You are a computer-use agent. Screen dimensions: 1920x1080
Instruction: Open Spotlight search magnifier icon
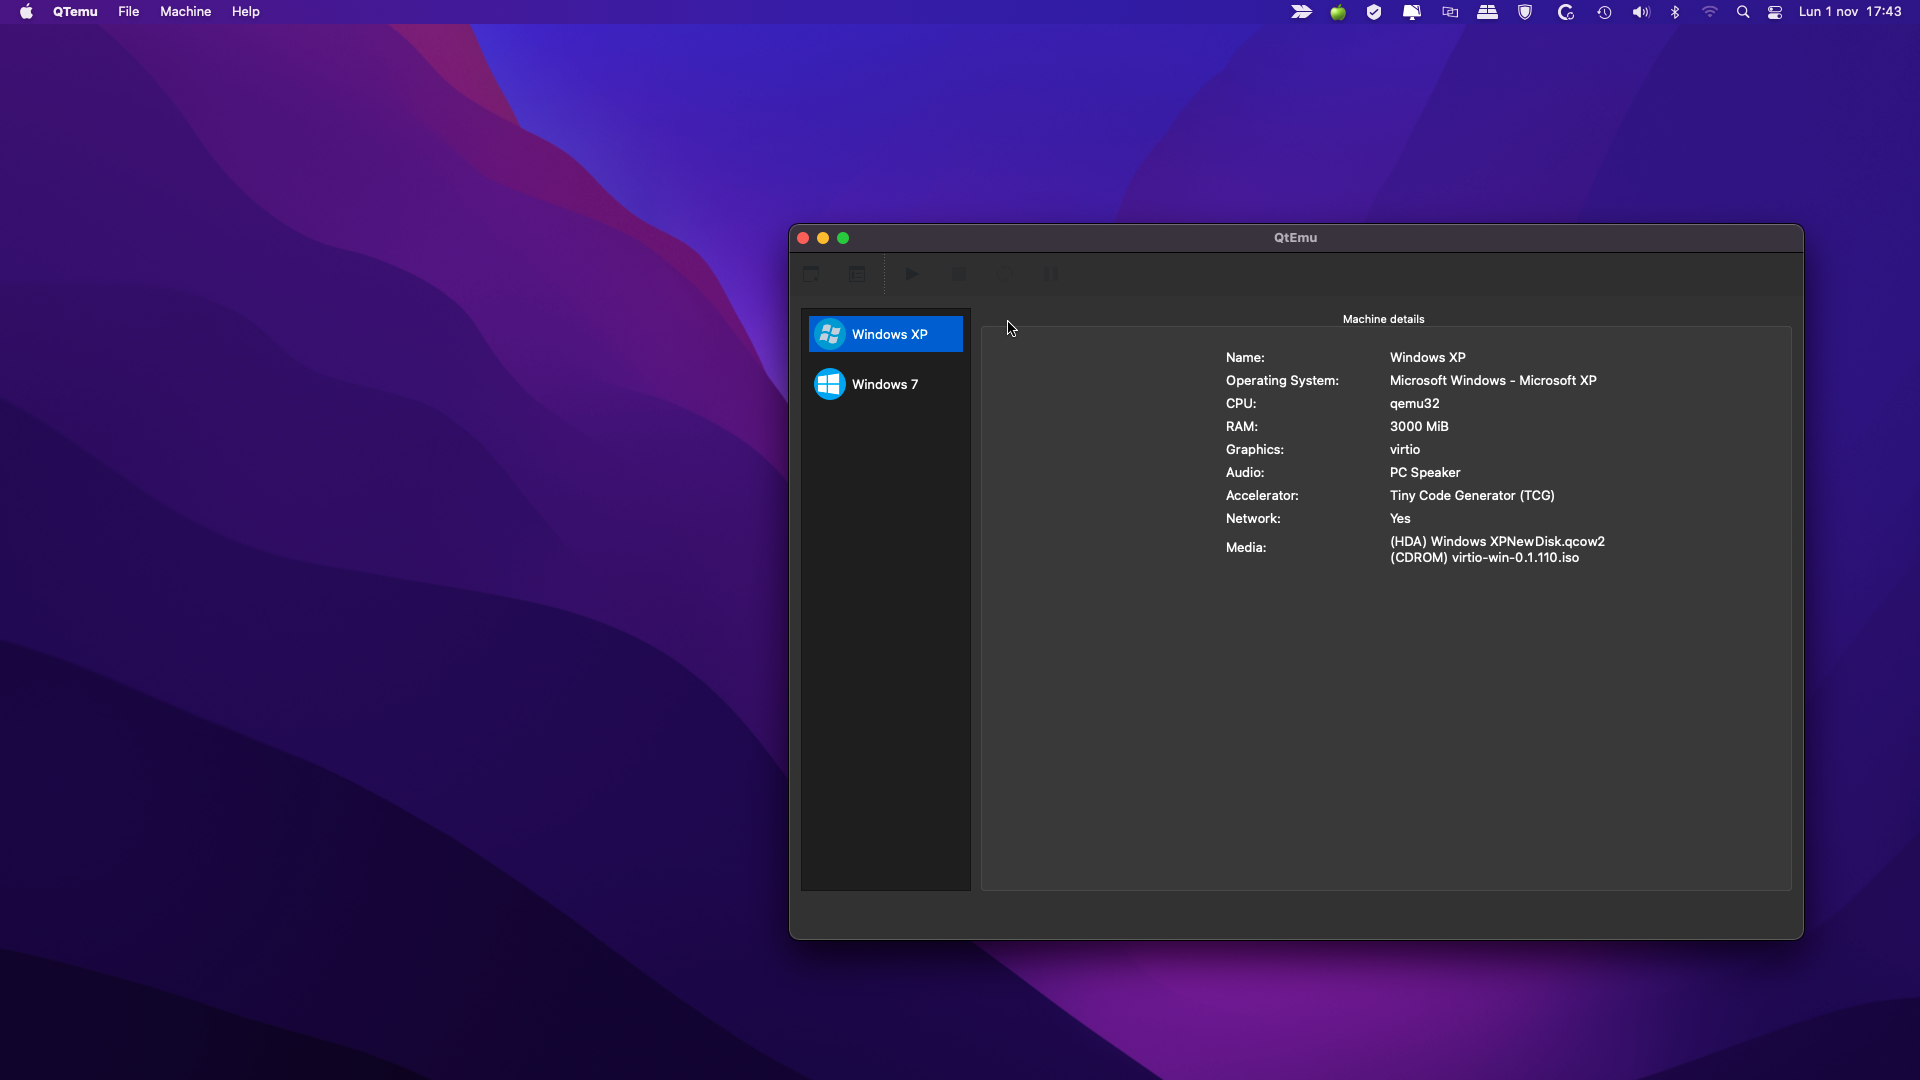(x=1743, y=12)
